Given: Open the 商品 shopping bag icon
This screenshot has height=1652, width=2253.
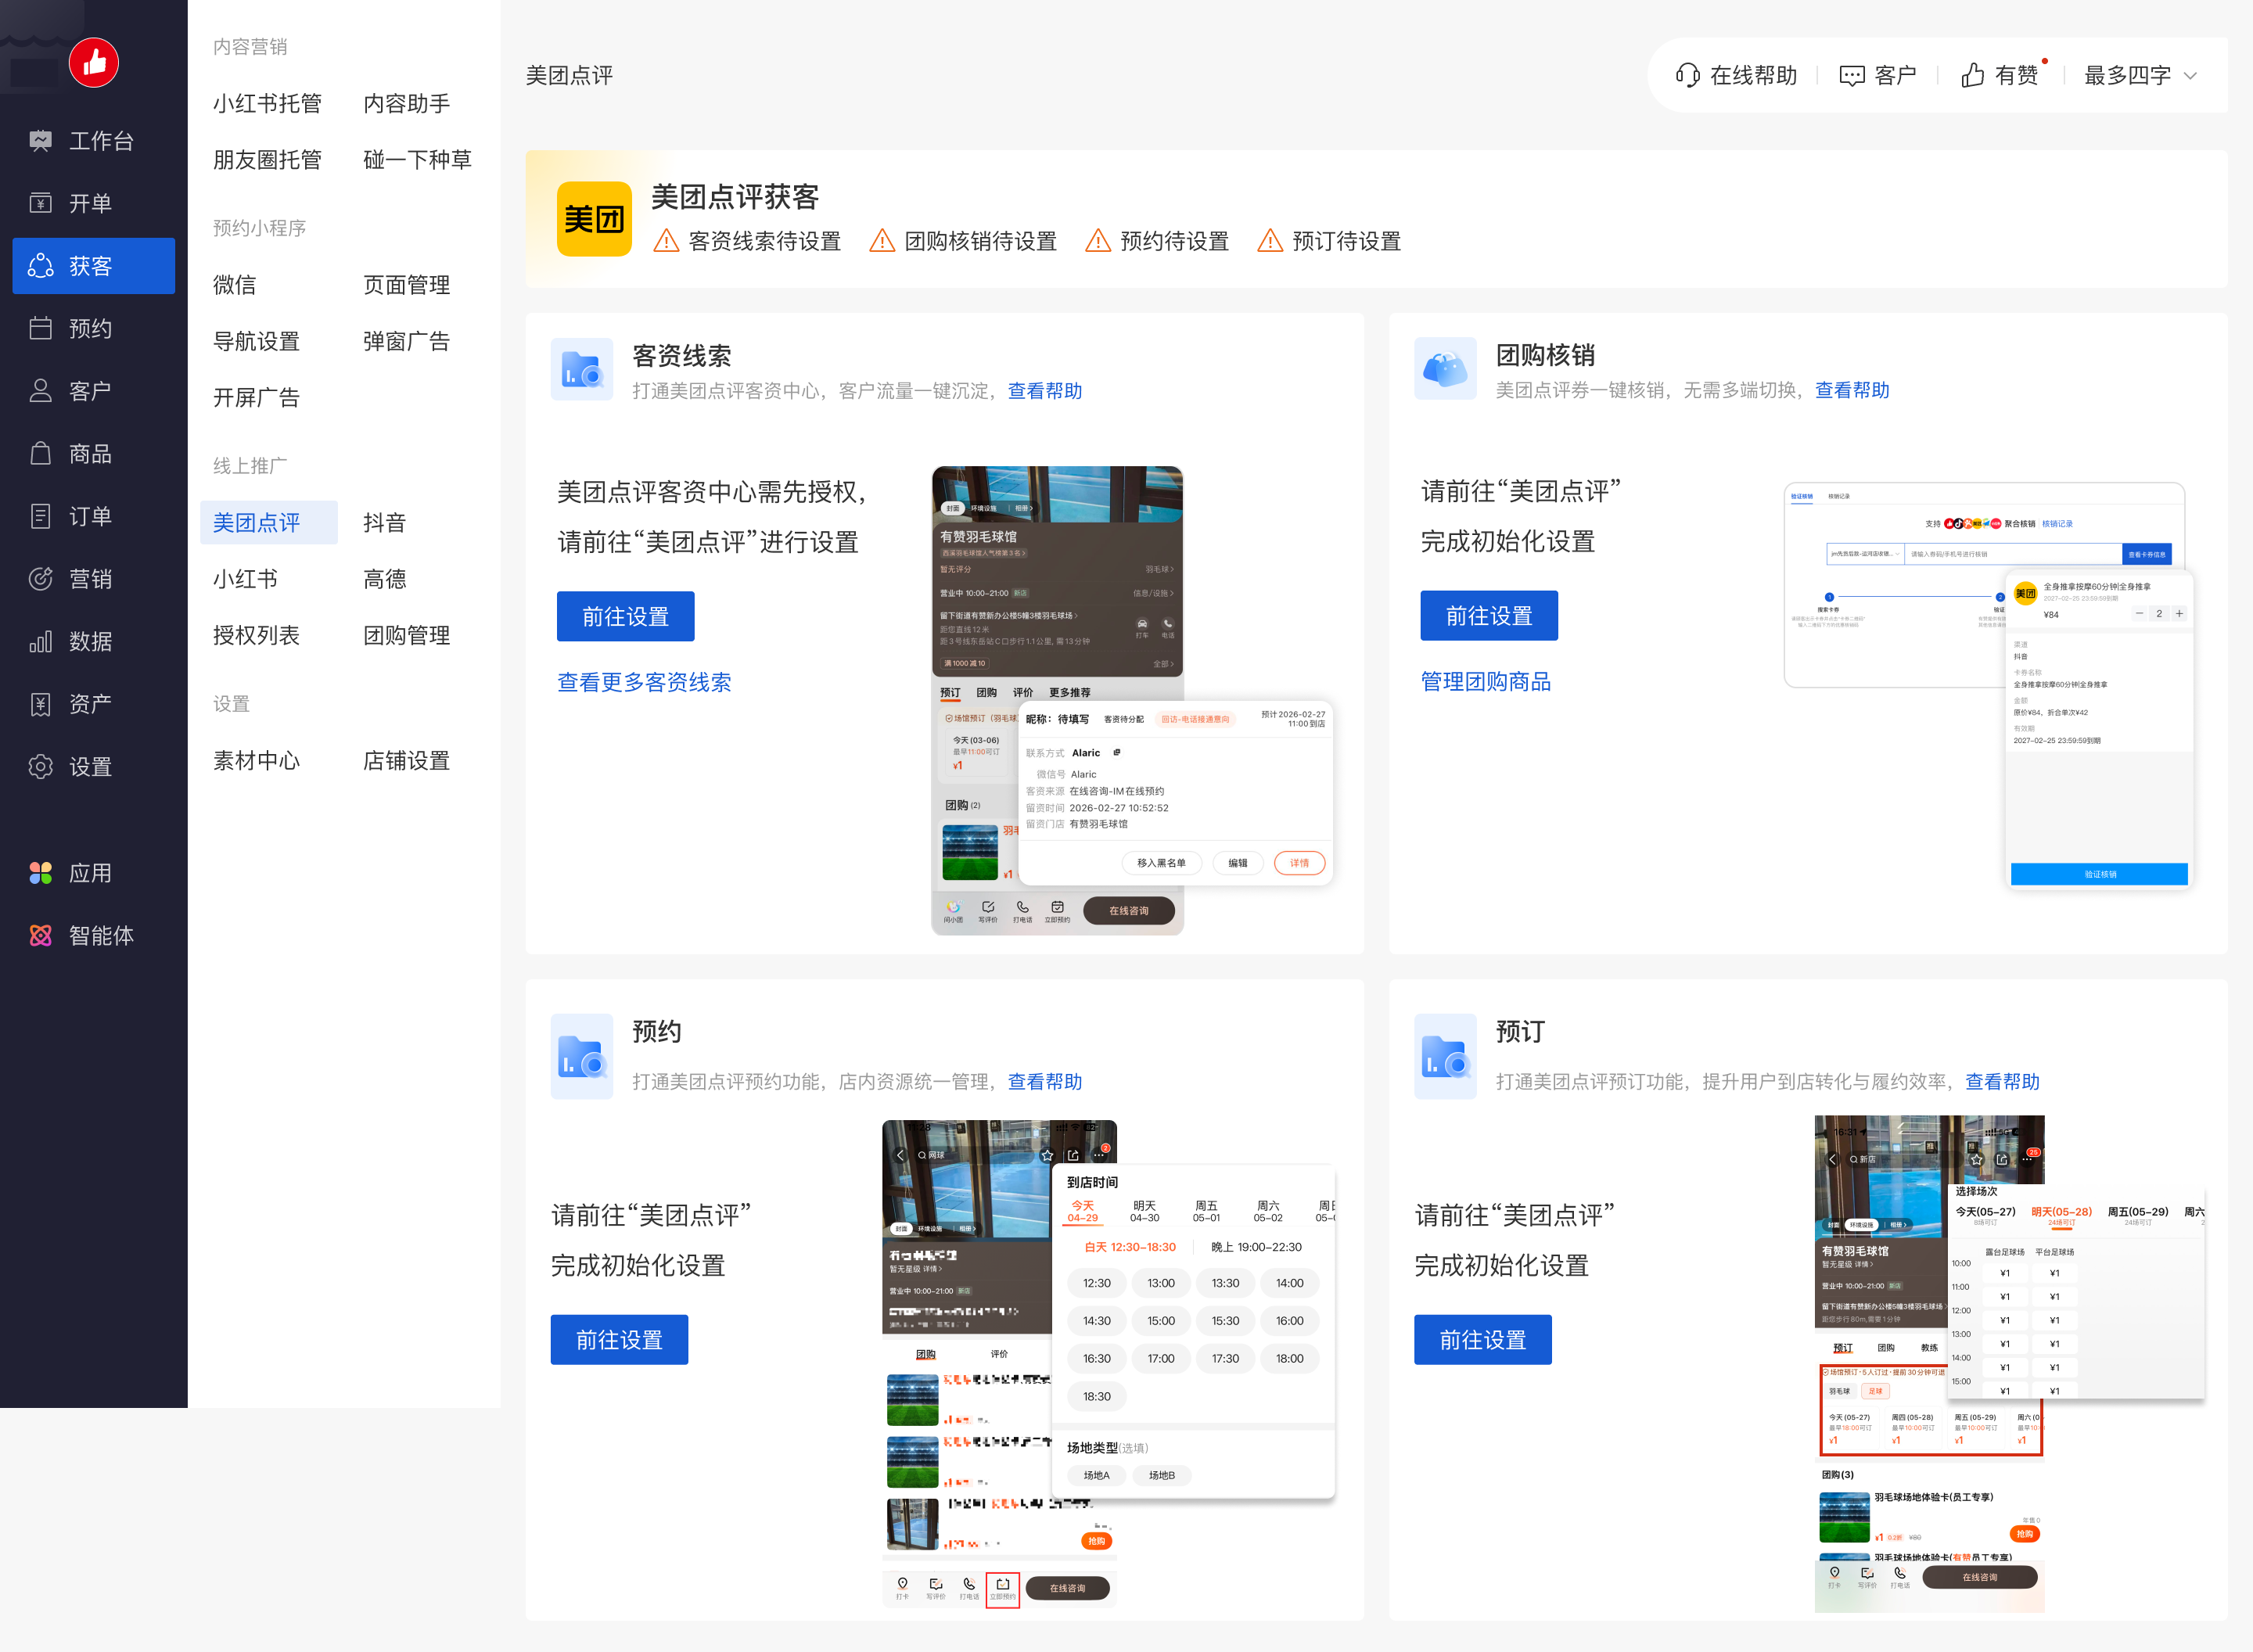Looking at the screenshot, I should [x=40, y=454].
